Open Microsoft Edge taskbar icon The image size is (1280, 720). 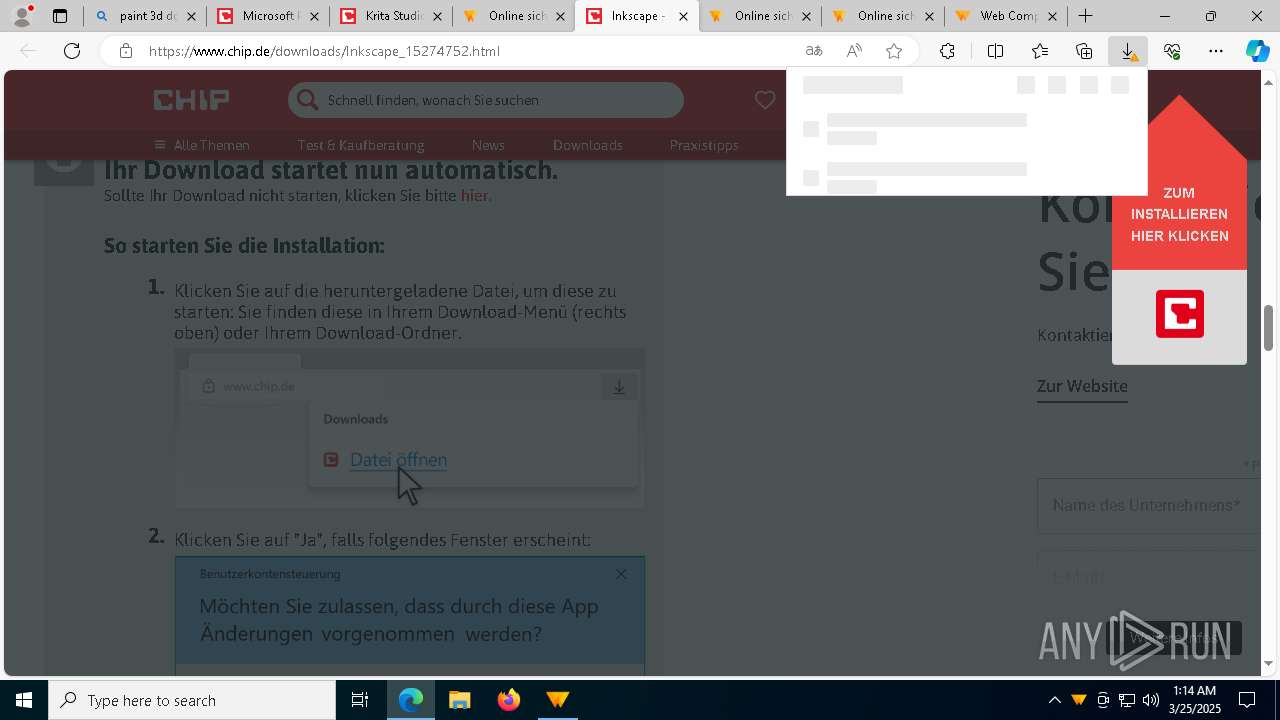point(411,700)
